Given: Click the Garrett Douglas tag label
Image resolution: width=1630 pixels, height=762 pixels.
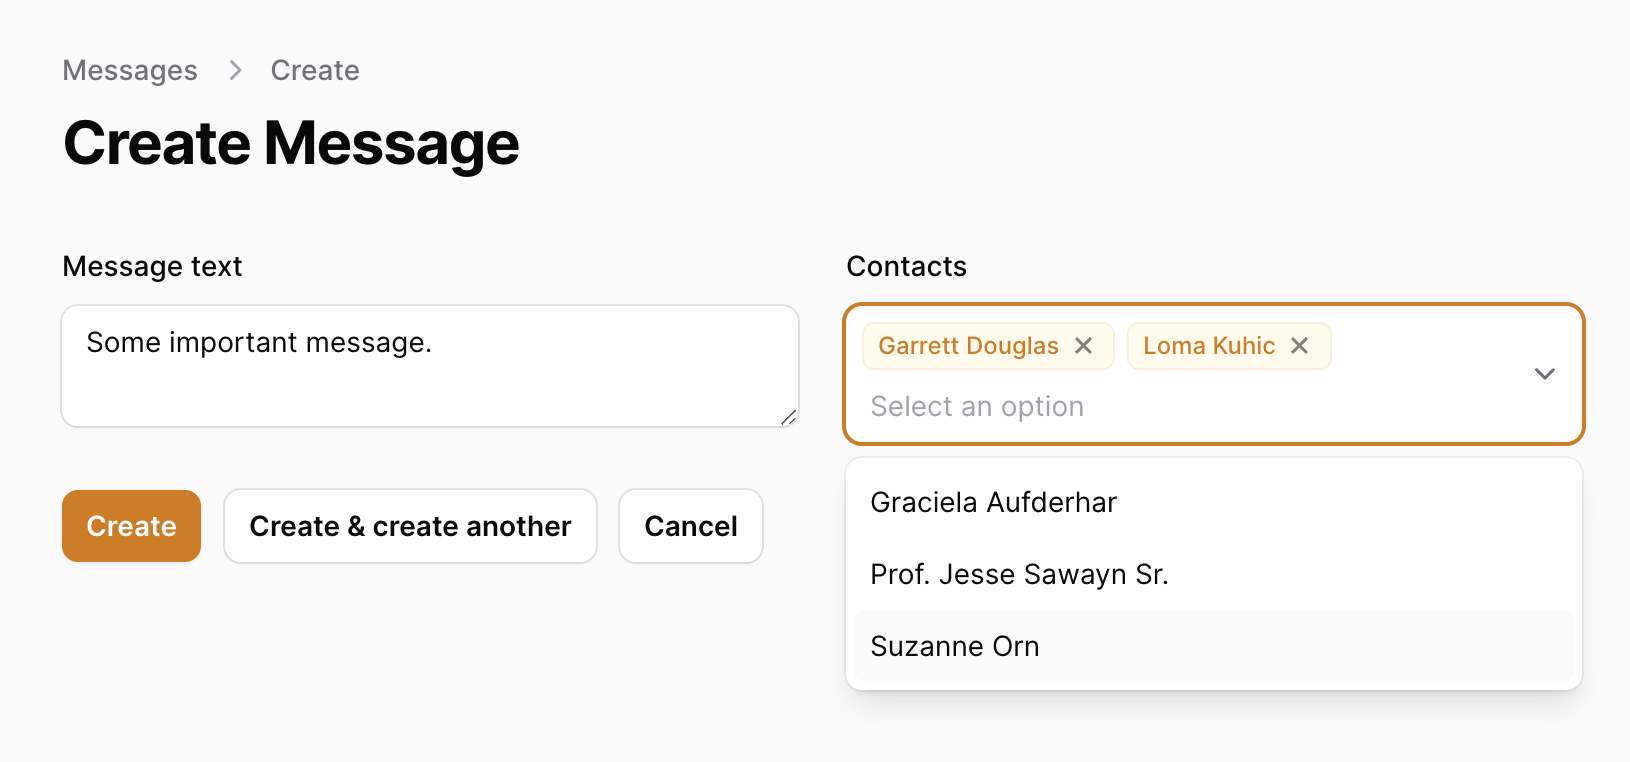Looking at the screenshot, I should tap(968, 346).
